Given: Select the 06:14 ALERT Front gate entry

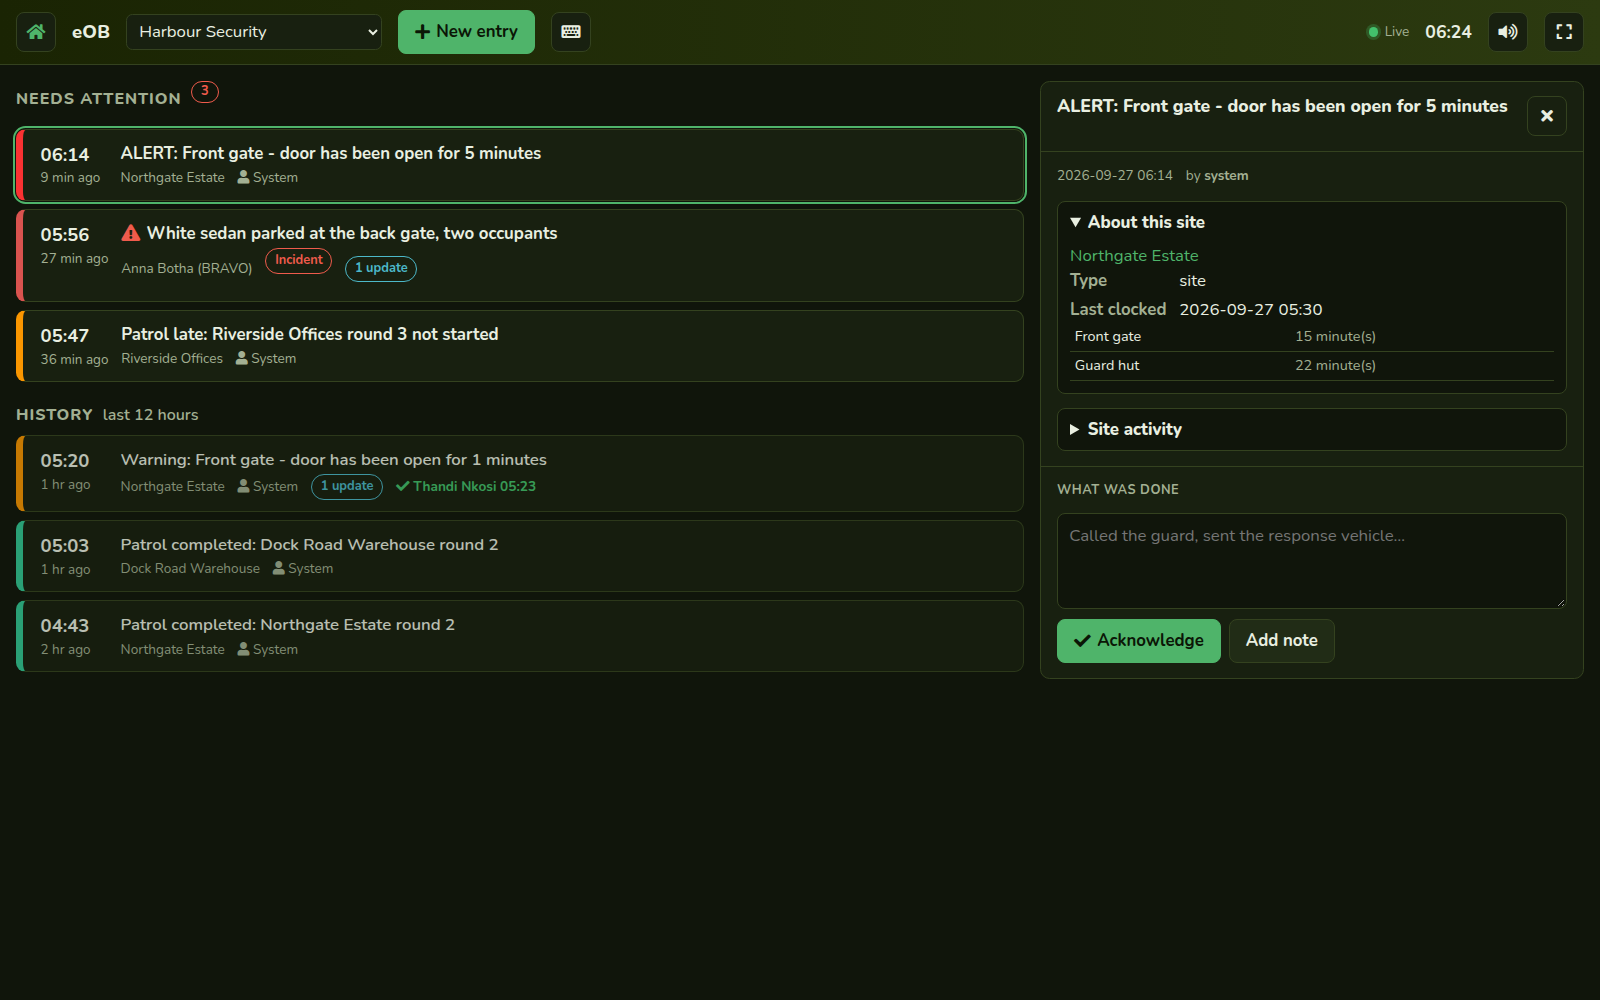Looking at the screenshot, I should coord(520,165).
